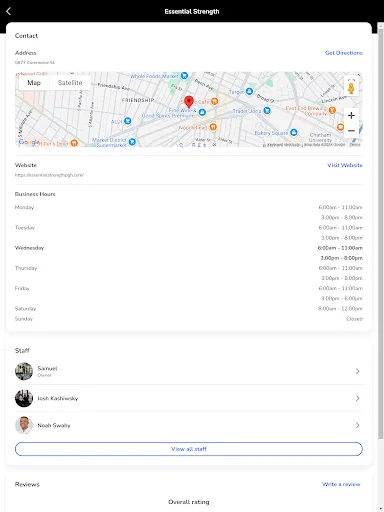Viewport: 384px width, 512px height.
Task: Click Fine Wine & Good Spirits icon
Action: (202, 113)
